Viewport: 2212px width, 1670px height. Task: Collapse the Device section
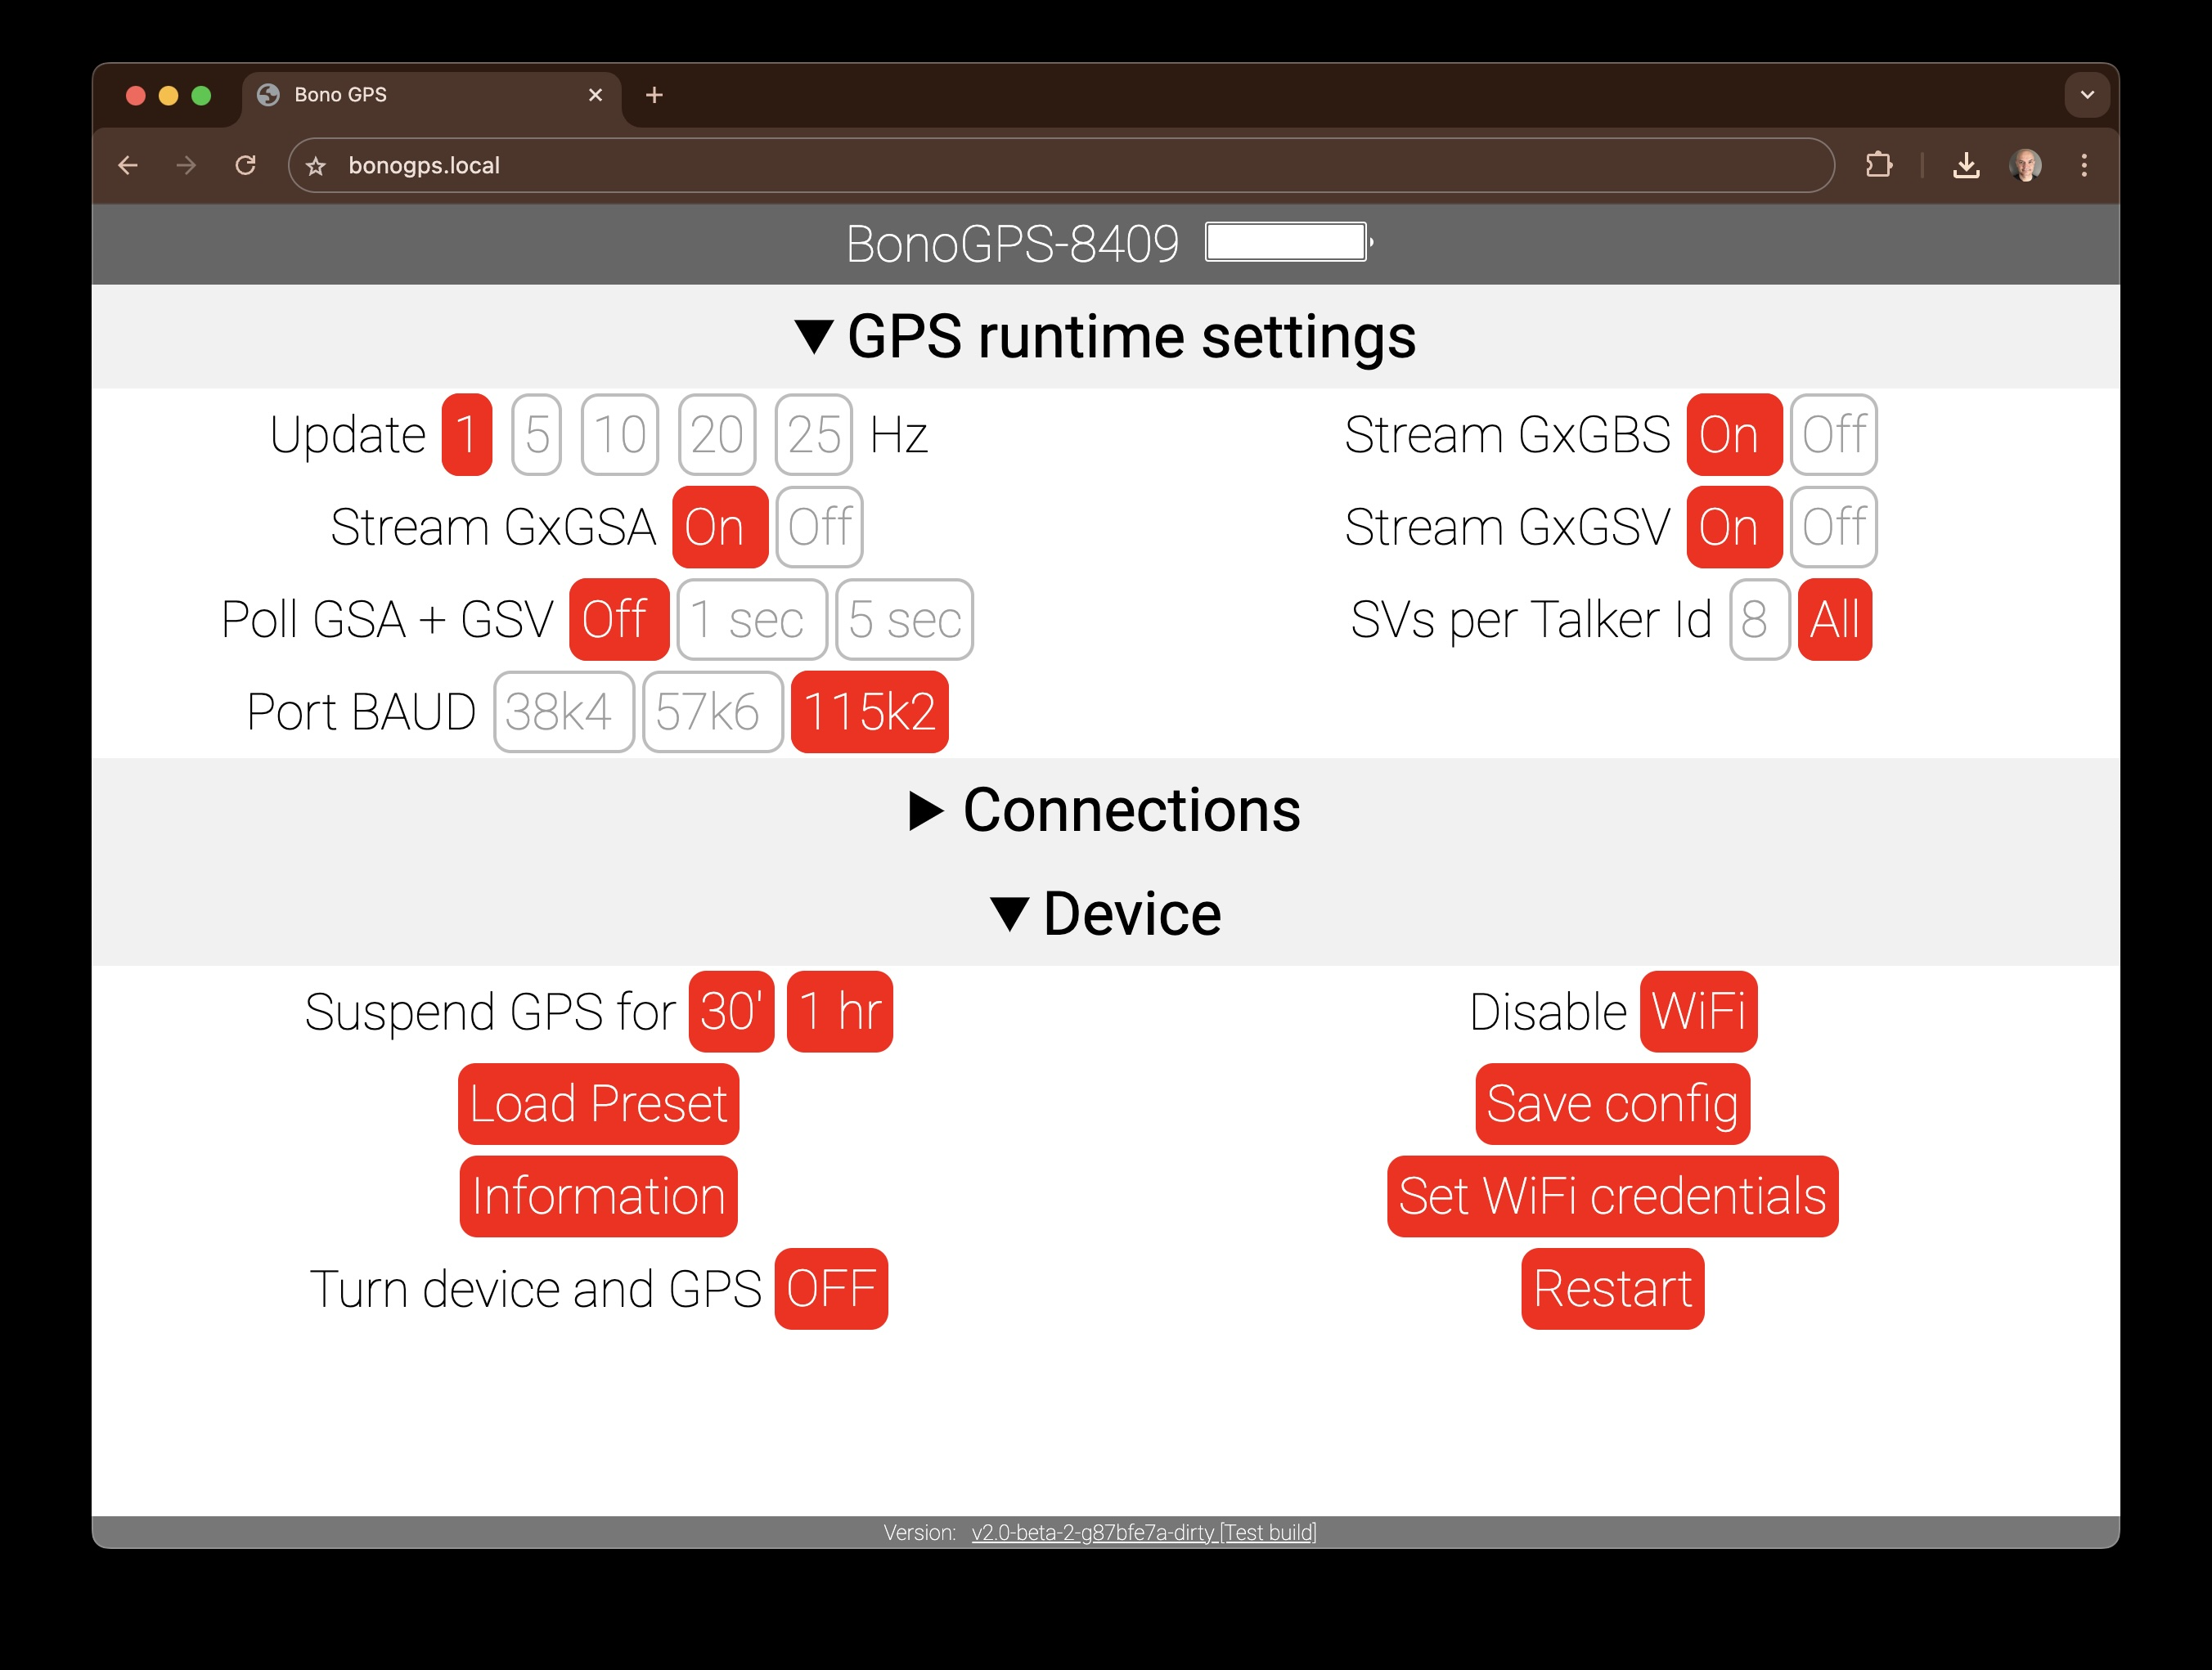(x=1105, y=914)
